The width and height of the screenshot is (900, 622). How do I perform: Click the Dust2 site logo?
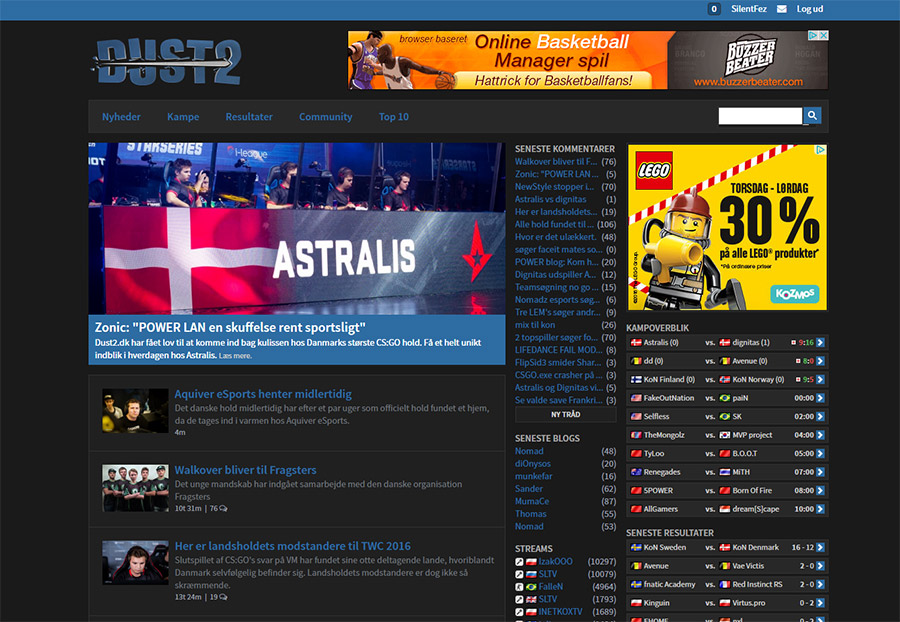click(x=168, y=61)
